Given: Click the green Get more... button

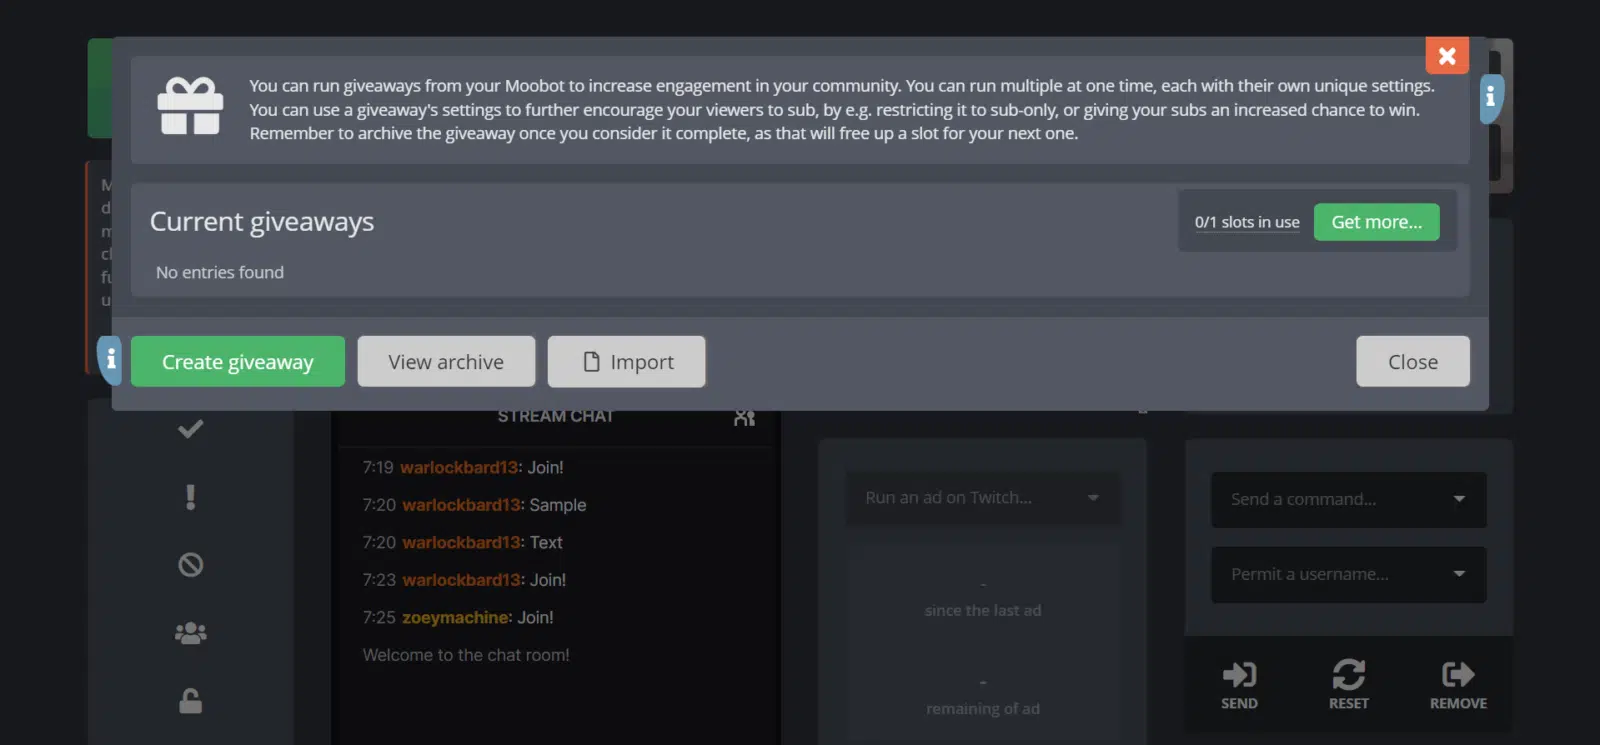Looking at the screenshot, I should [x=1377, y=222].
